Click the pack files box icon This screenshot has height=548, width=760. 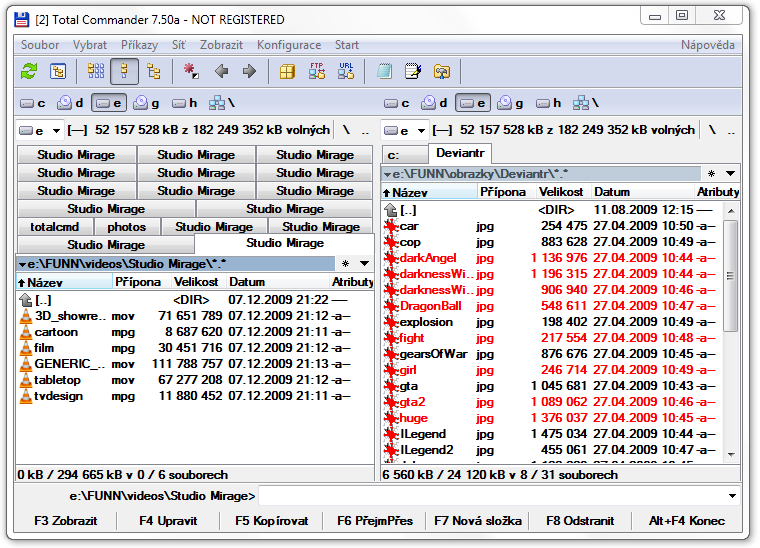point(287,71)
